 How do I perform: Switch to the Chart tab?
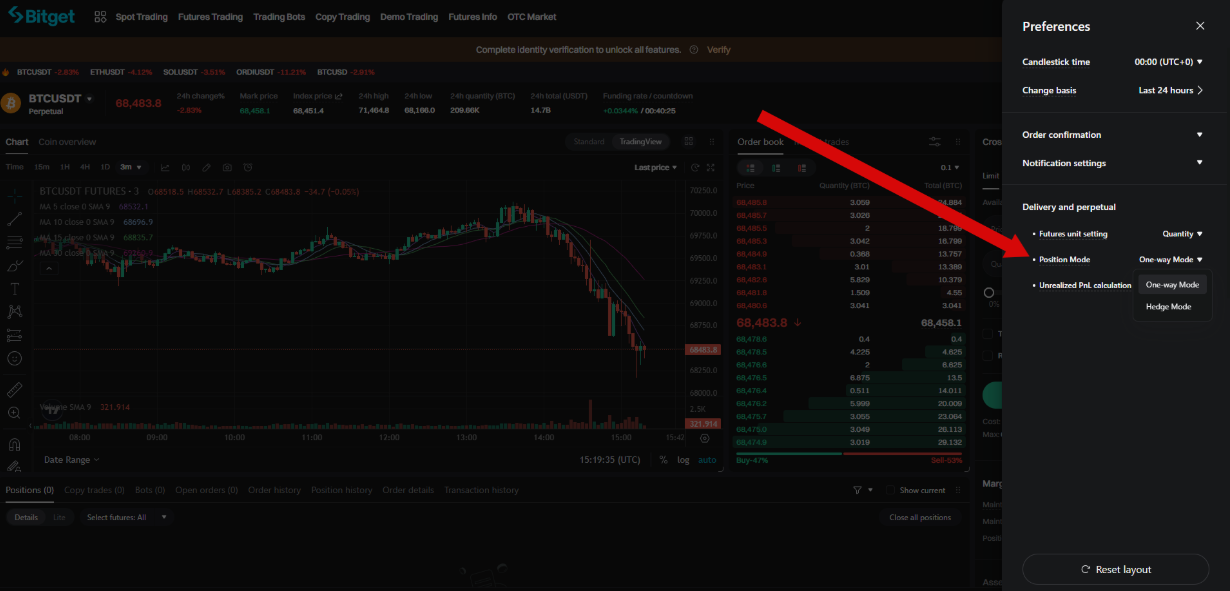17,142
